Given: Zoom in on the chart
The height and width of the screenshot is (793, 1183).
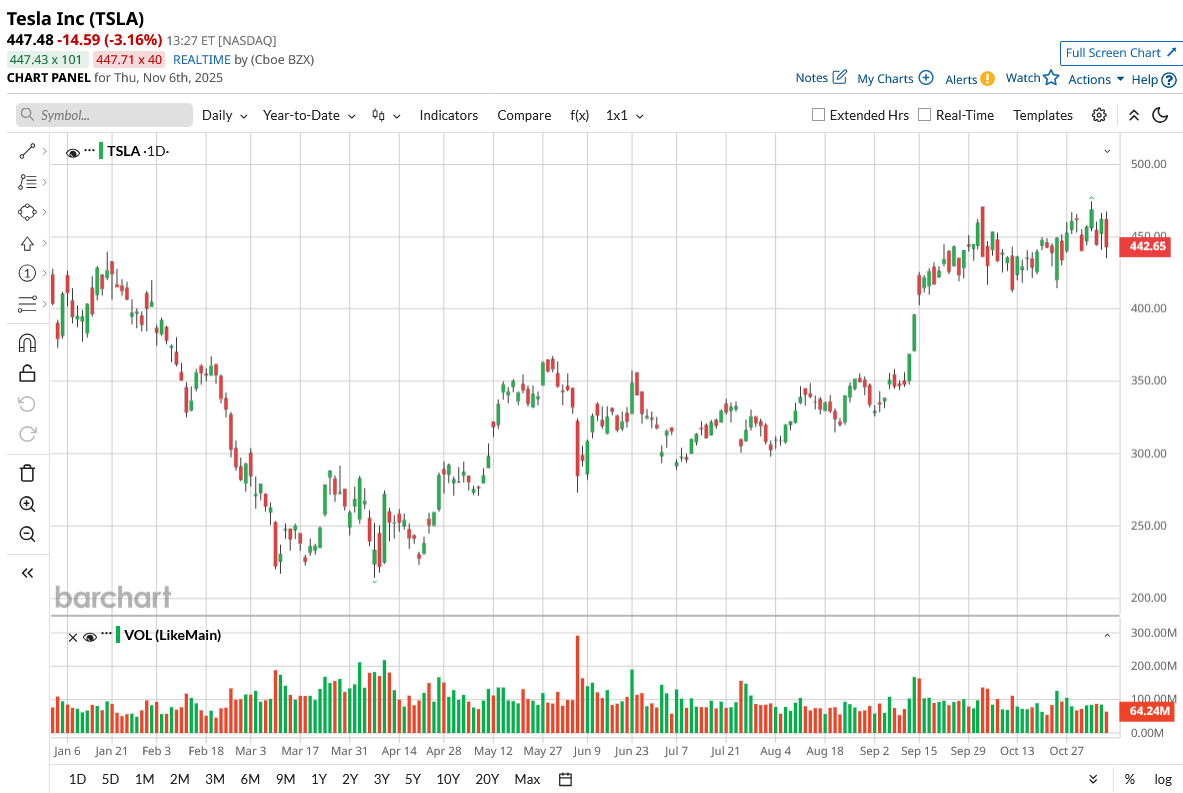Looking at the screenshot, I should 27,504.
